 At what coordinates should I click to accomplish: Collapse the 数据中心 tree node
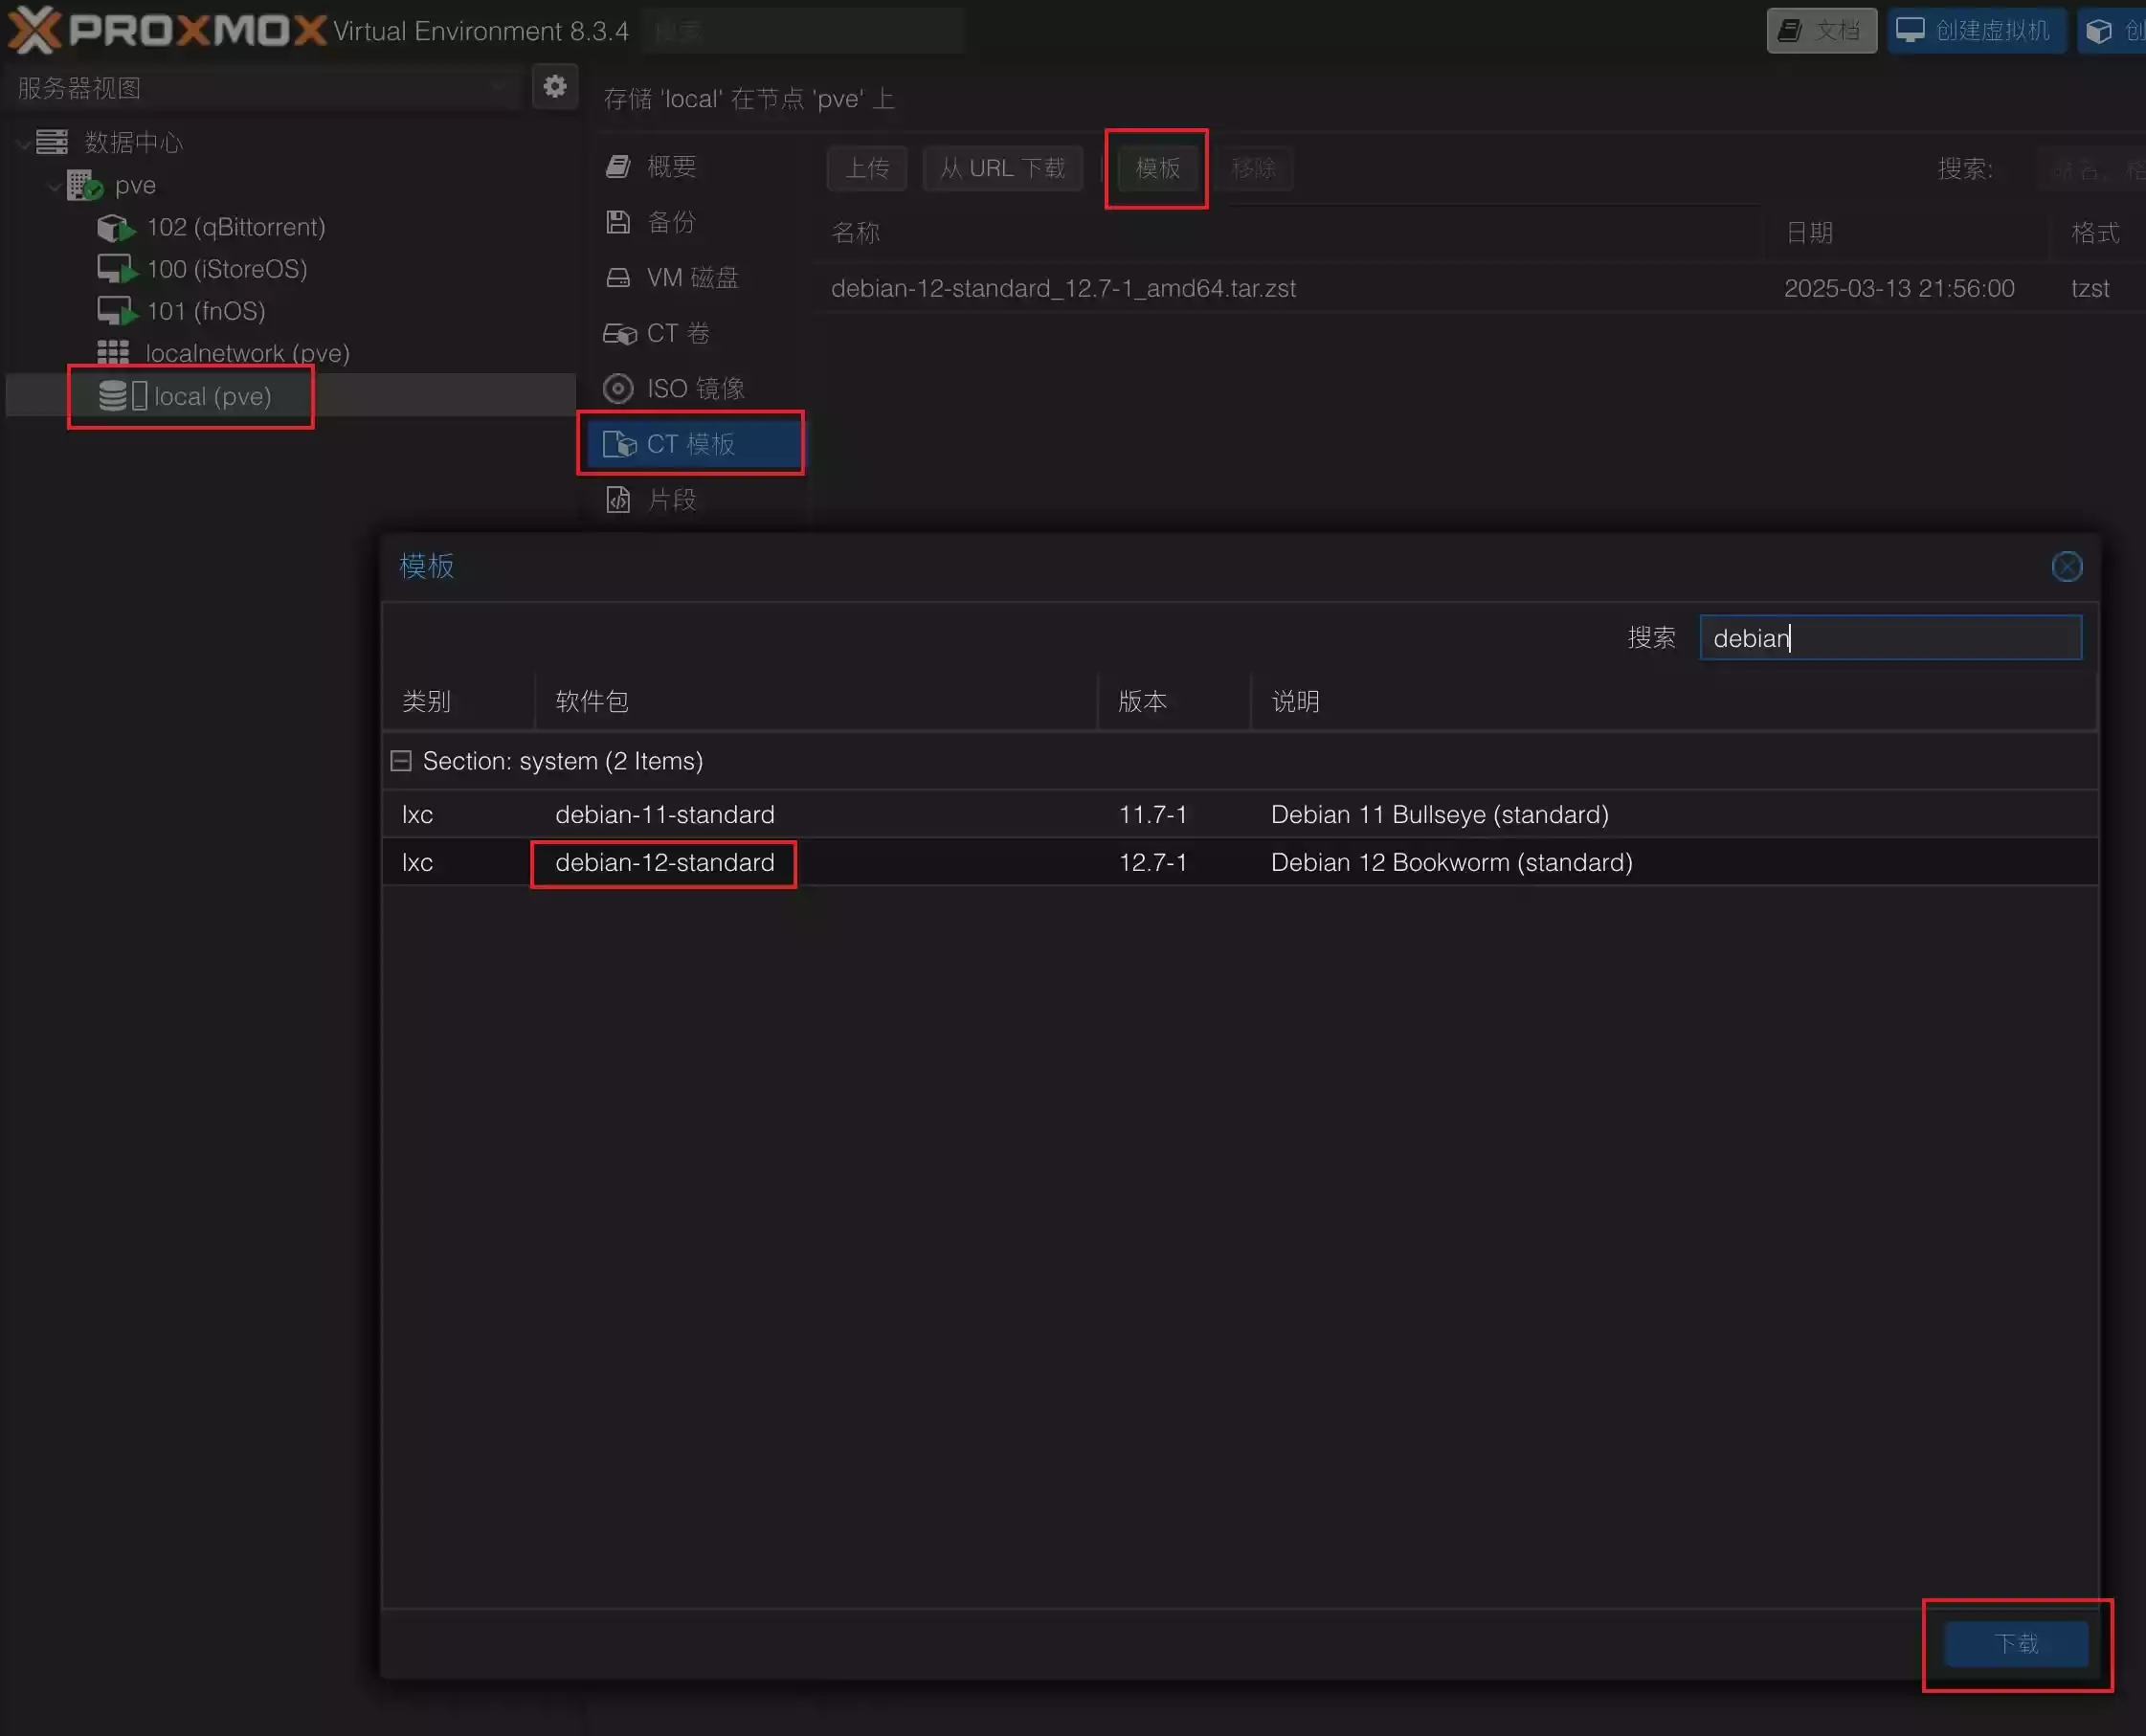click(23, 143)
